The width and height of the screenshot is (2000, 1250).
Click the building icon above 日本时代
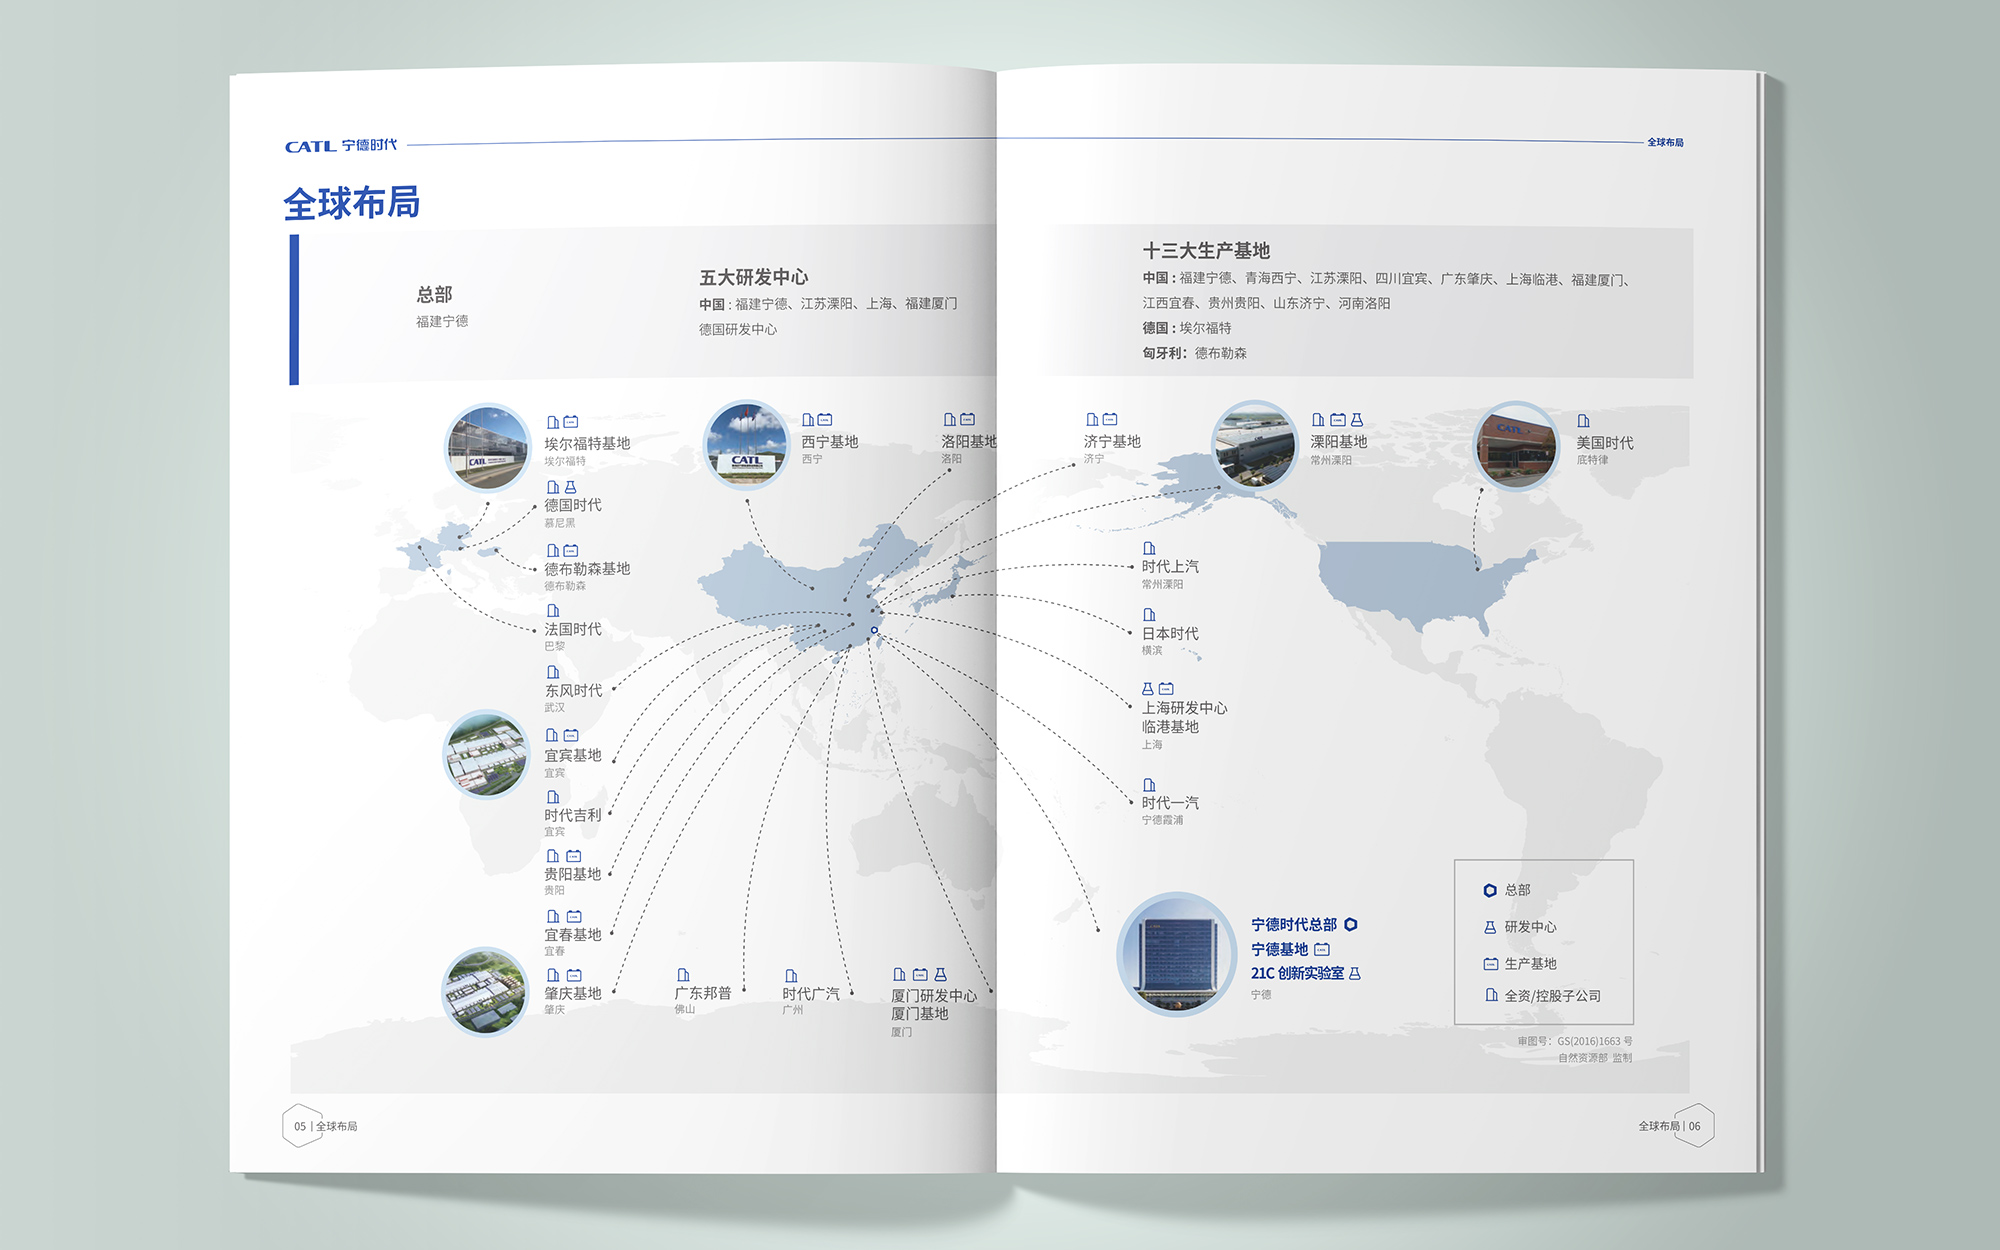(x=1149, y=614)
